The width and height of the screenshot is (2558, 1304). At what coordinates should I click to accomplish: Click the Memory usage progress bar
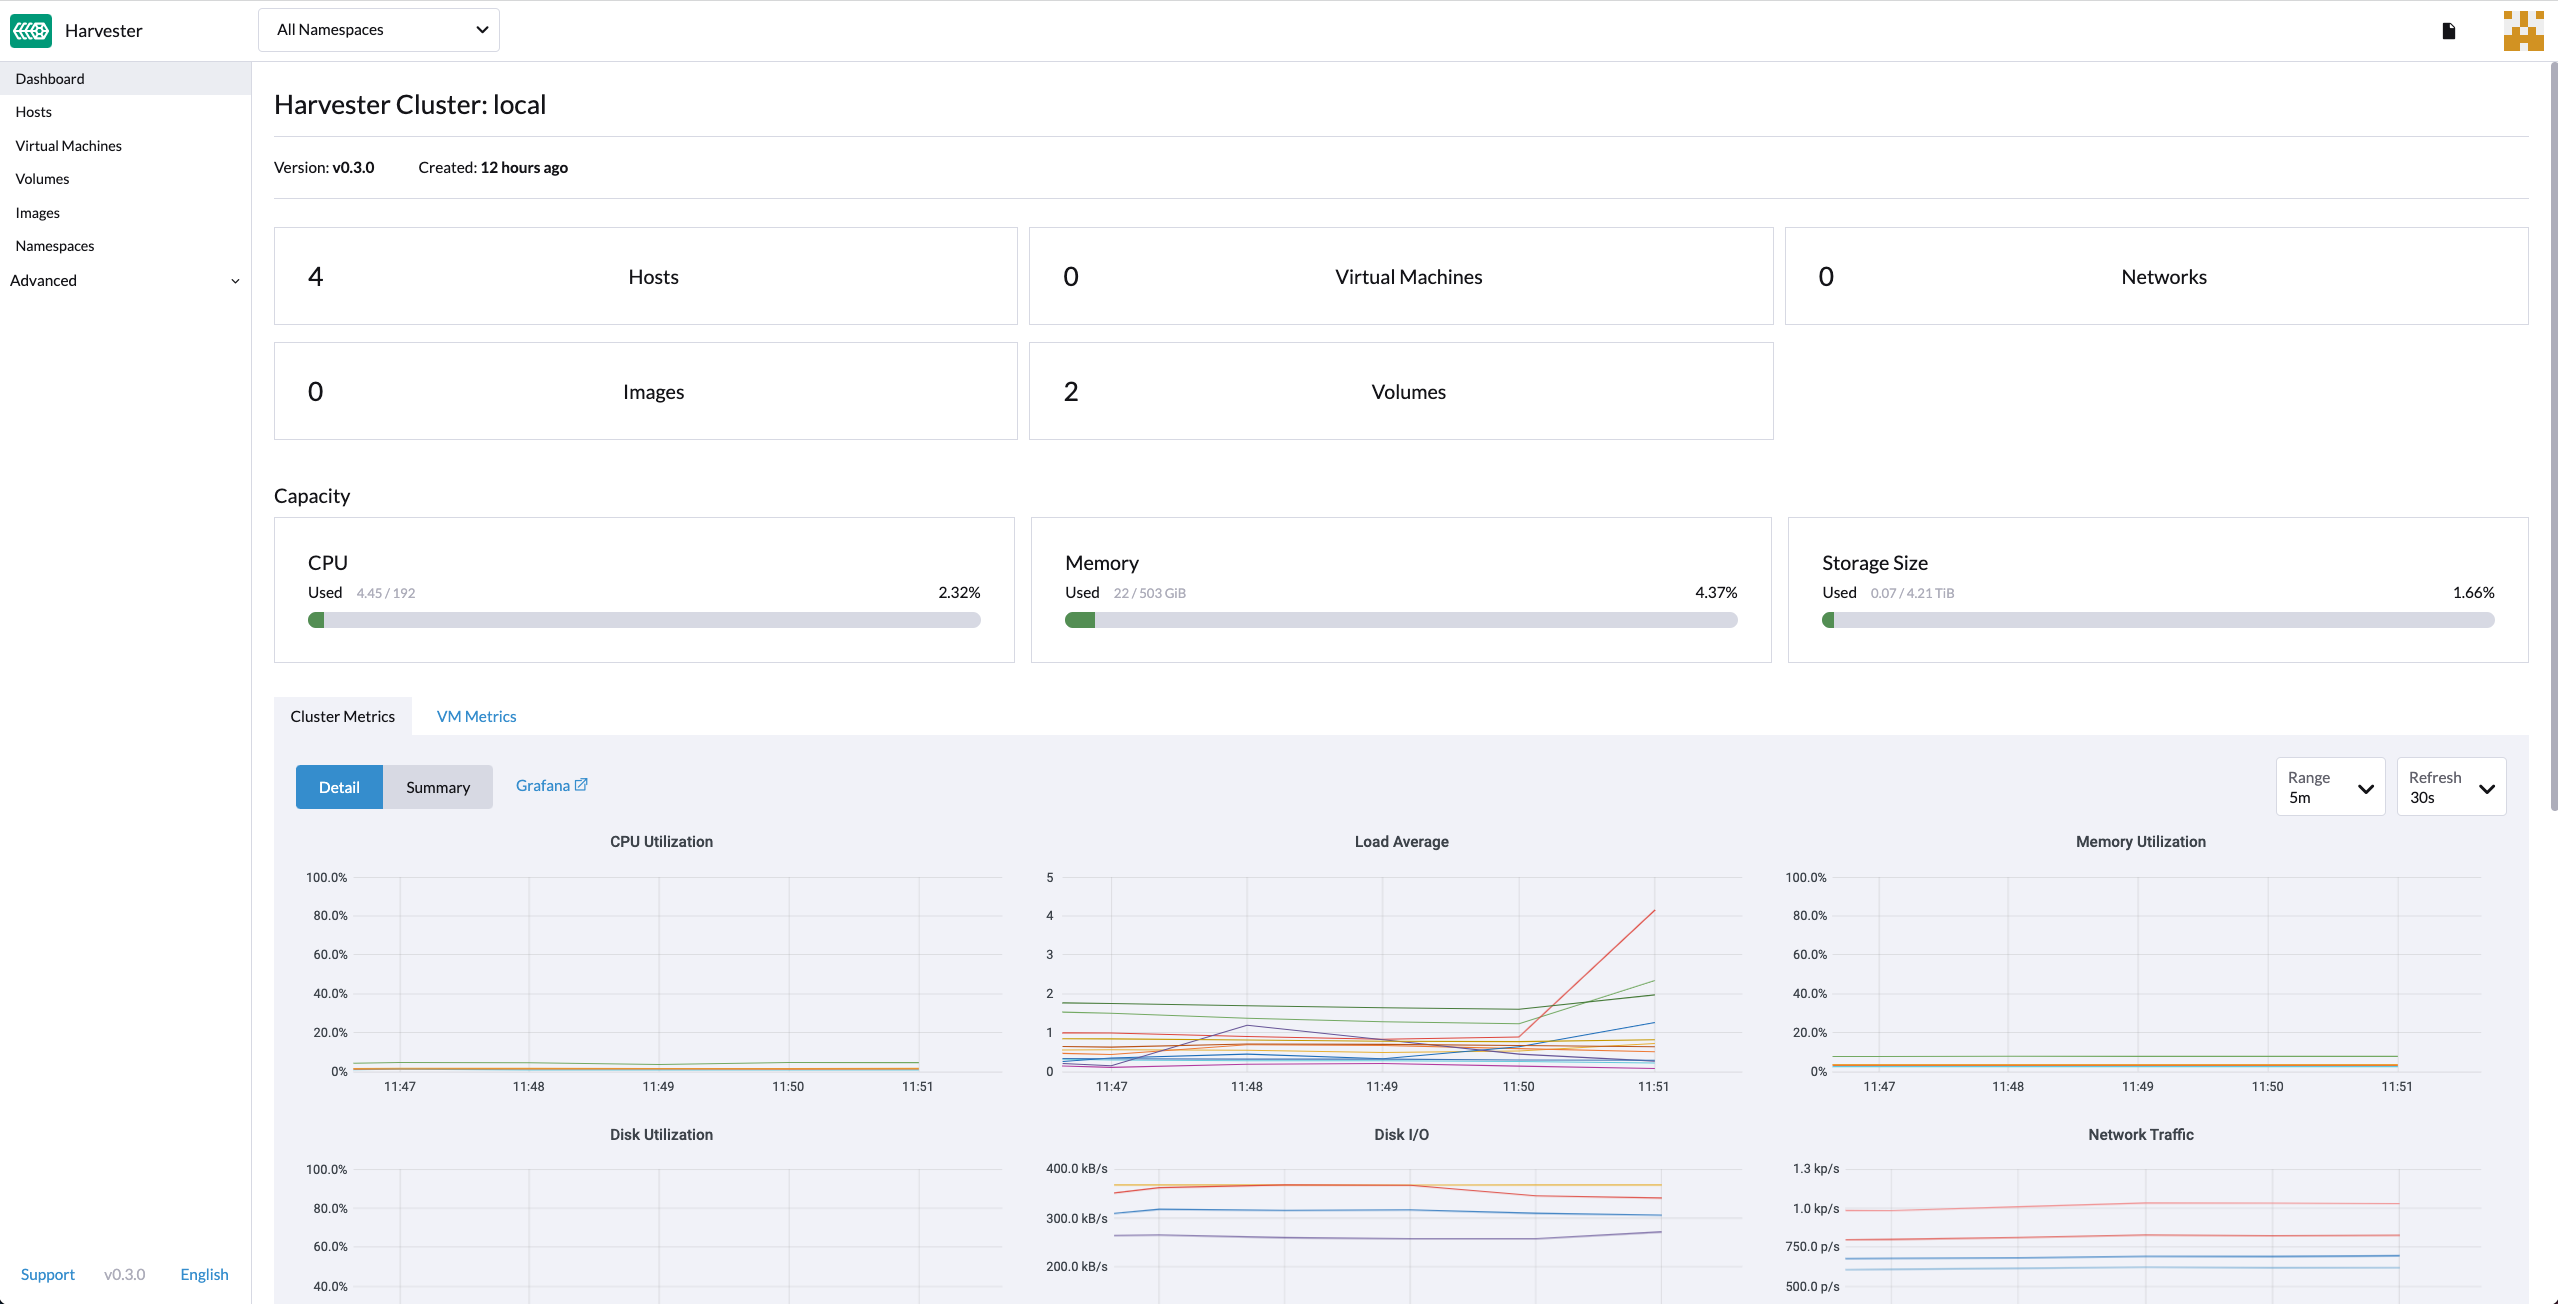click(x=1401, y=620)
